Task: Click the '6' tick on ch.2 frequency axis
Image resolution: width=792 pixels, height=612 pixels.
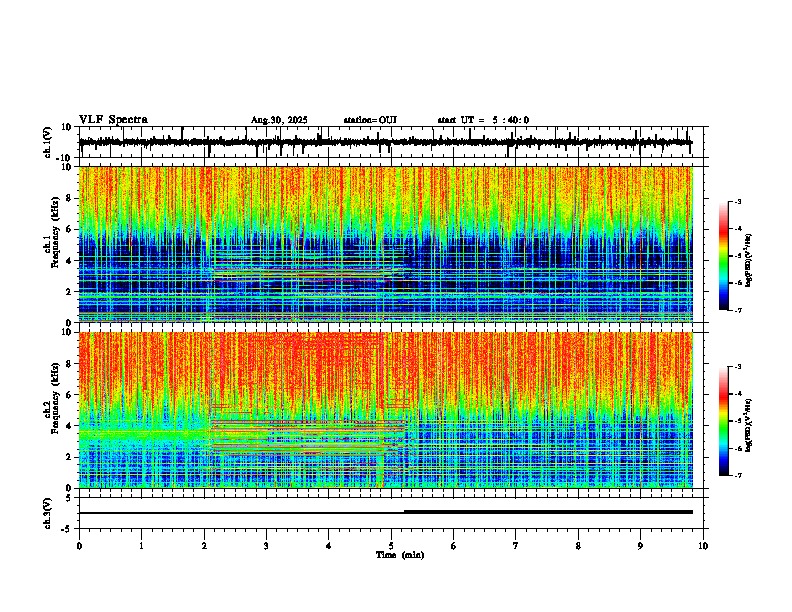Action: click(70, 395)
